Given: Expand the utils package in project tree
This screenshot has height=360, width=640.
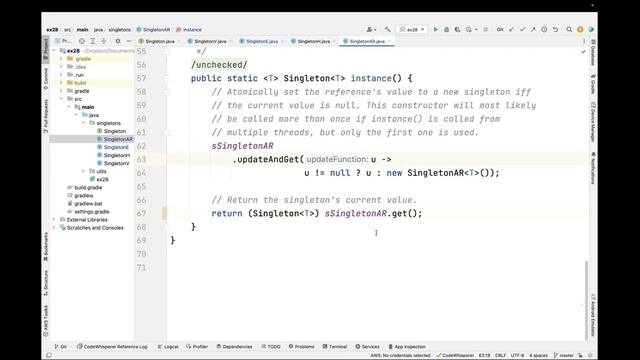Looking at the screenshot, I should pos(83,171).
